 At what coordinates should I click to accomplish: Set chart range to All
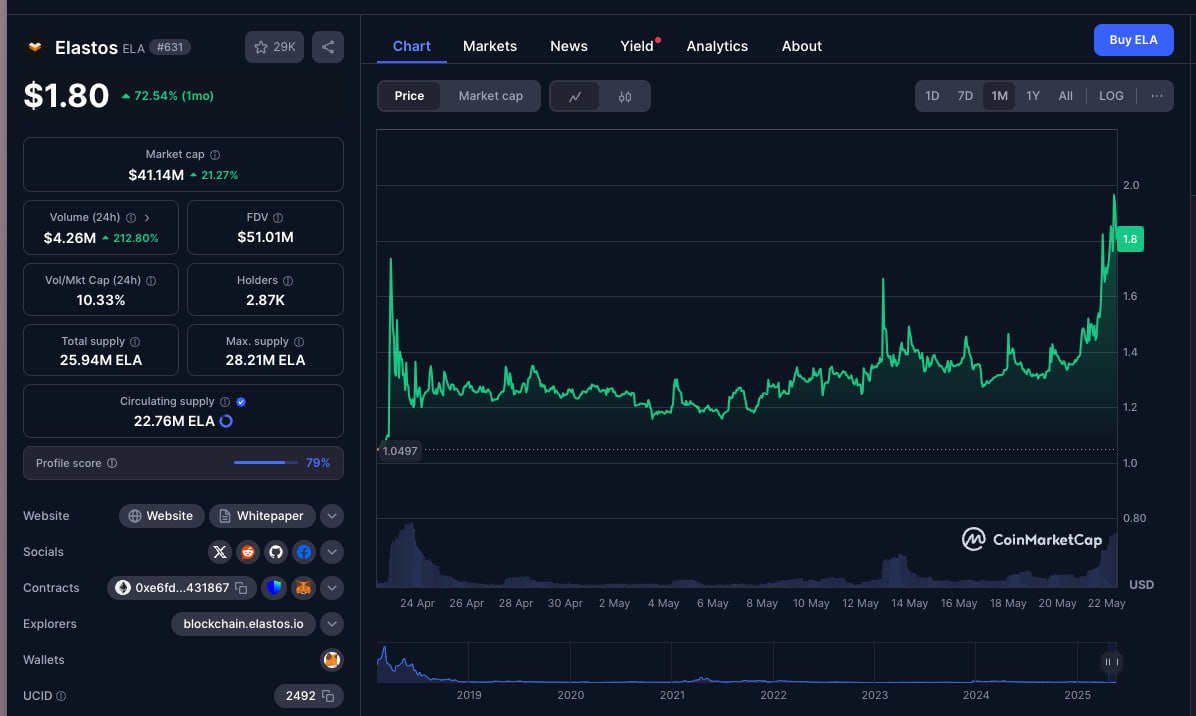click(1066, 96)
